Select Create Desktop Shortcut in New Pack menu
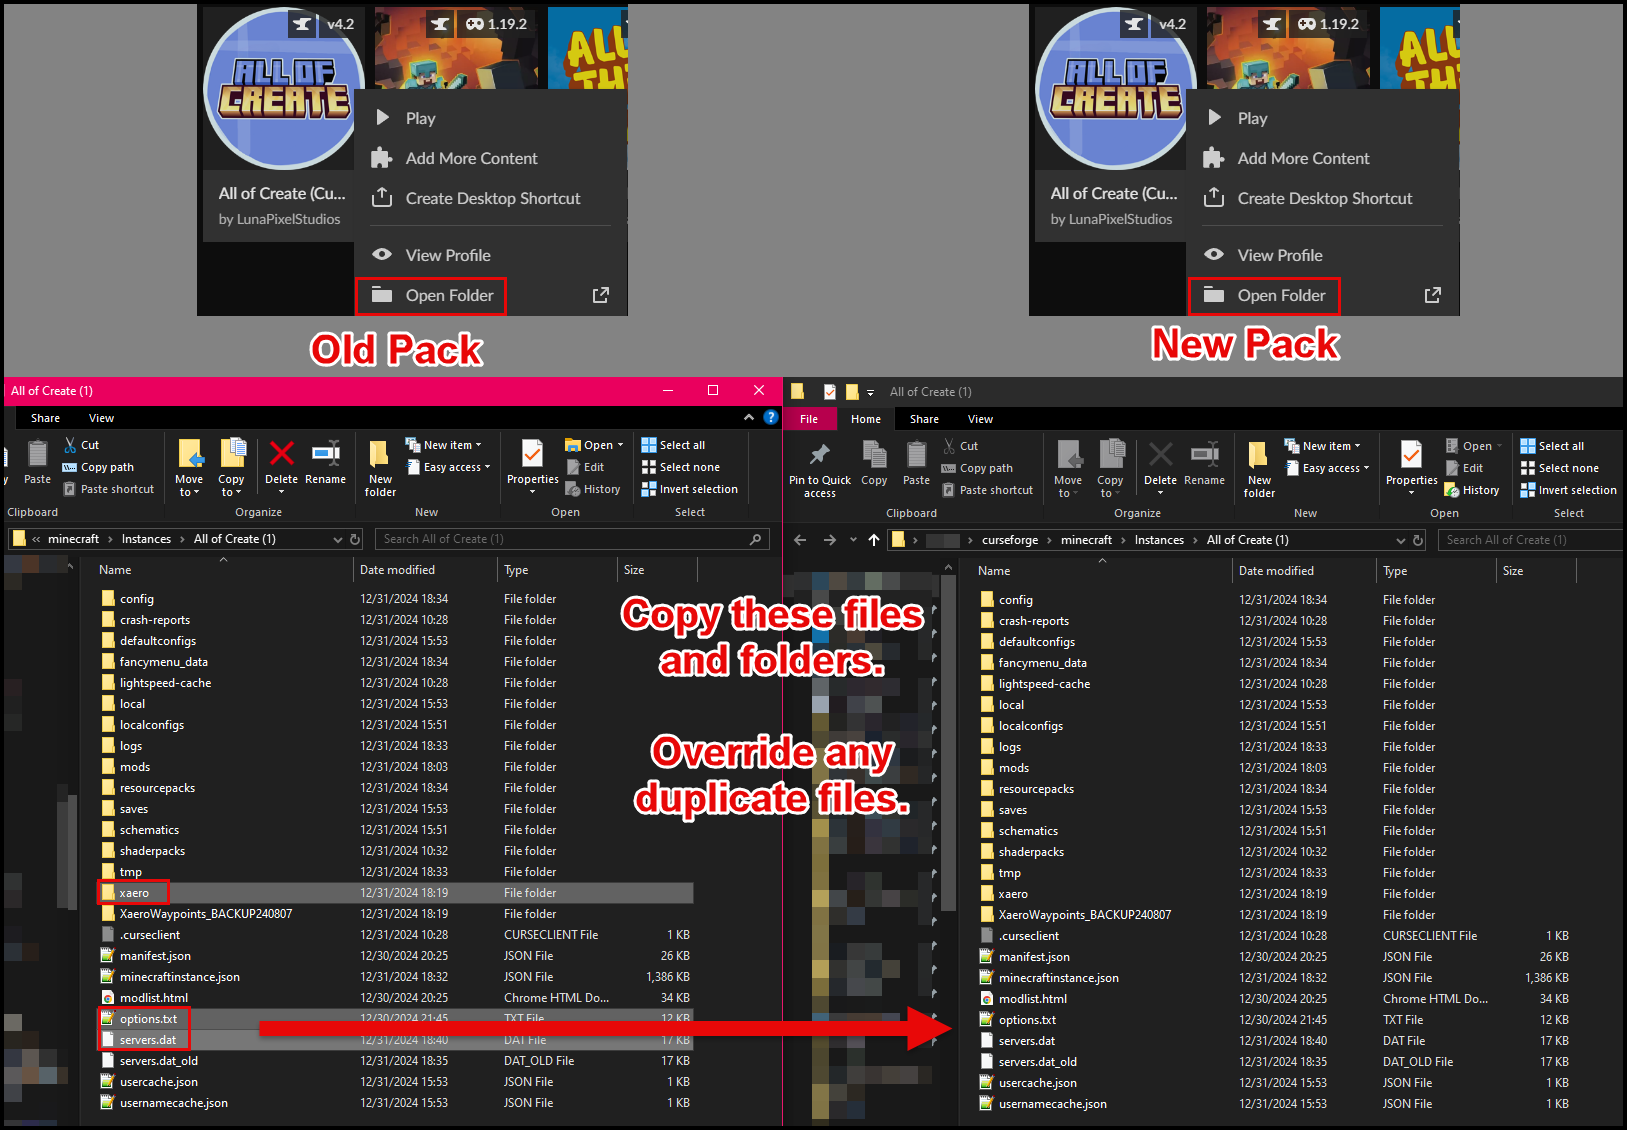 pos(1324,198)
